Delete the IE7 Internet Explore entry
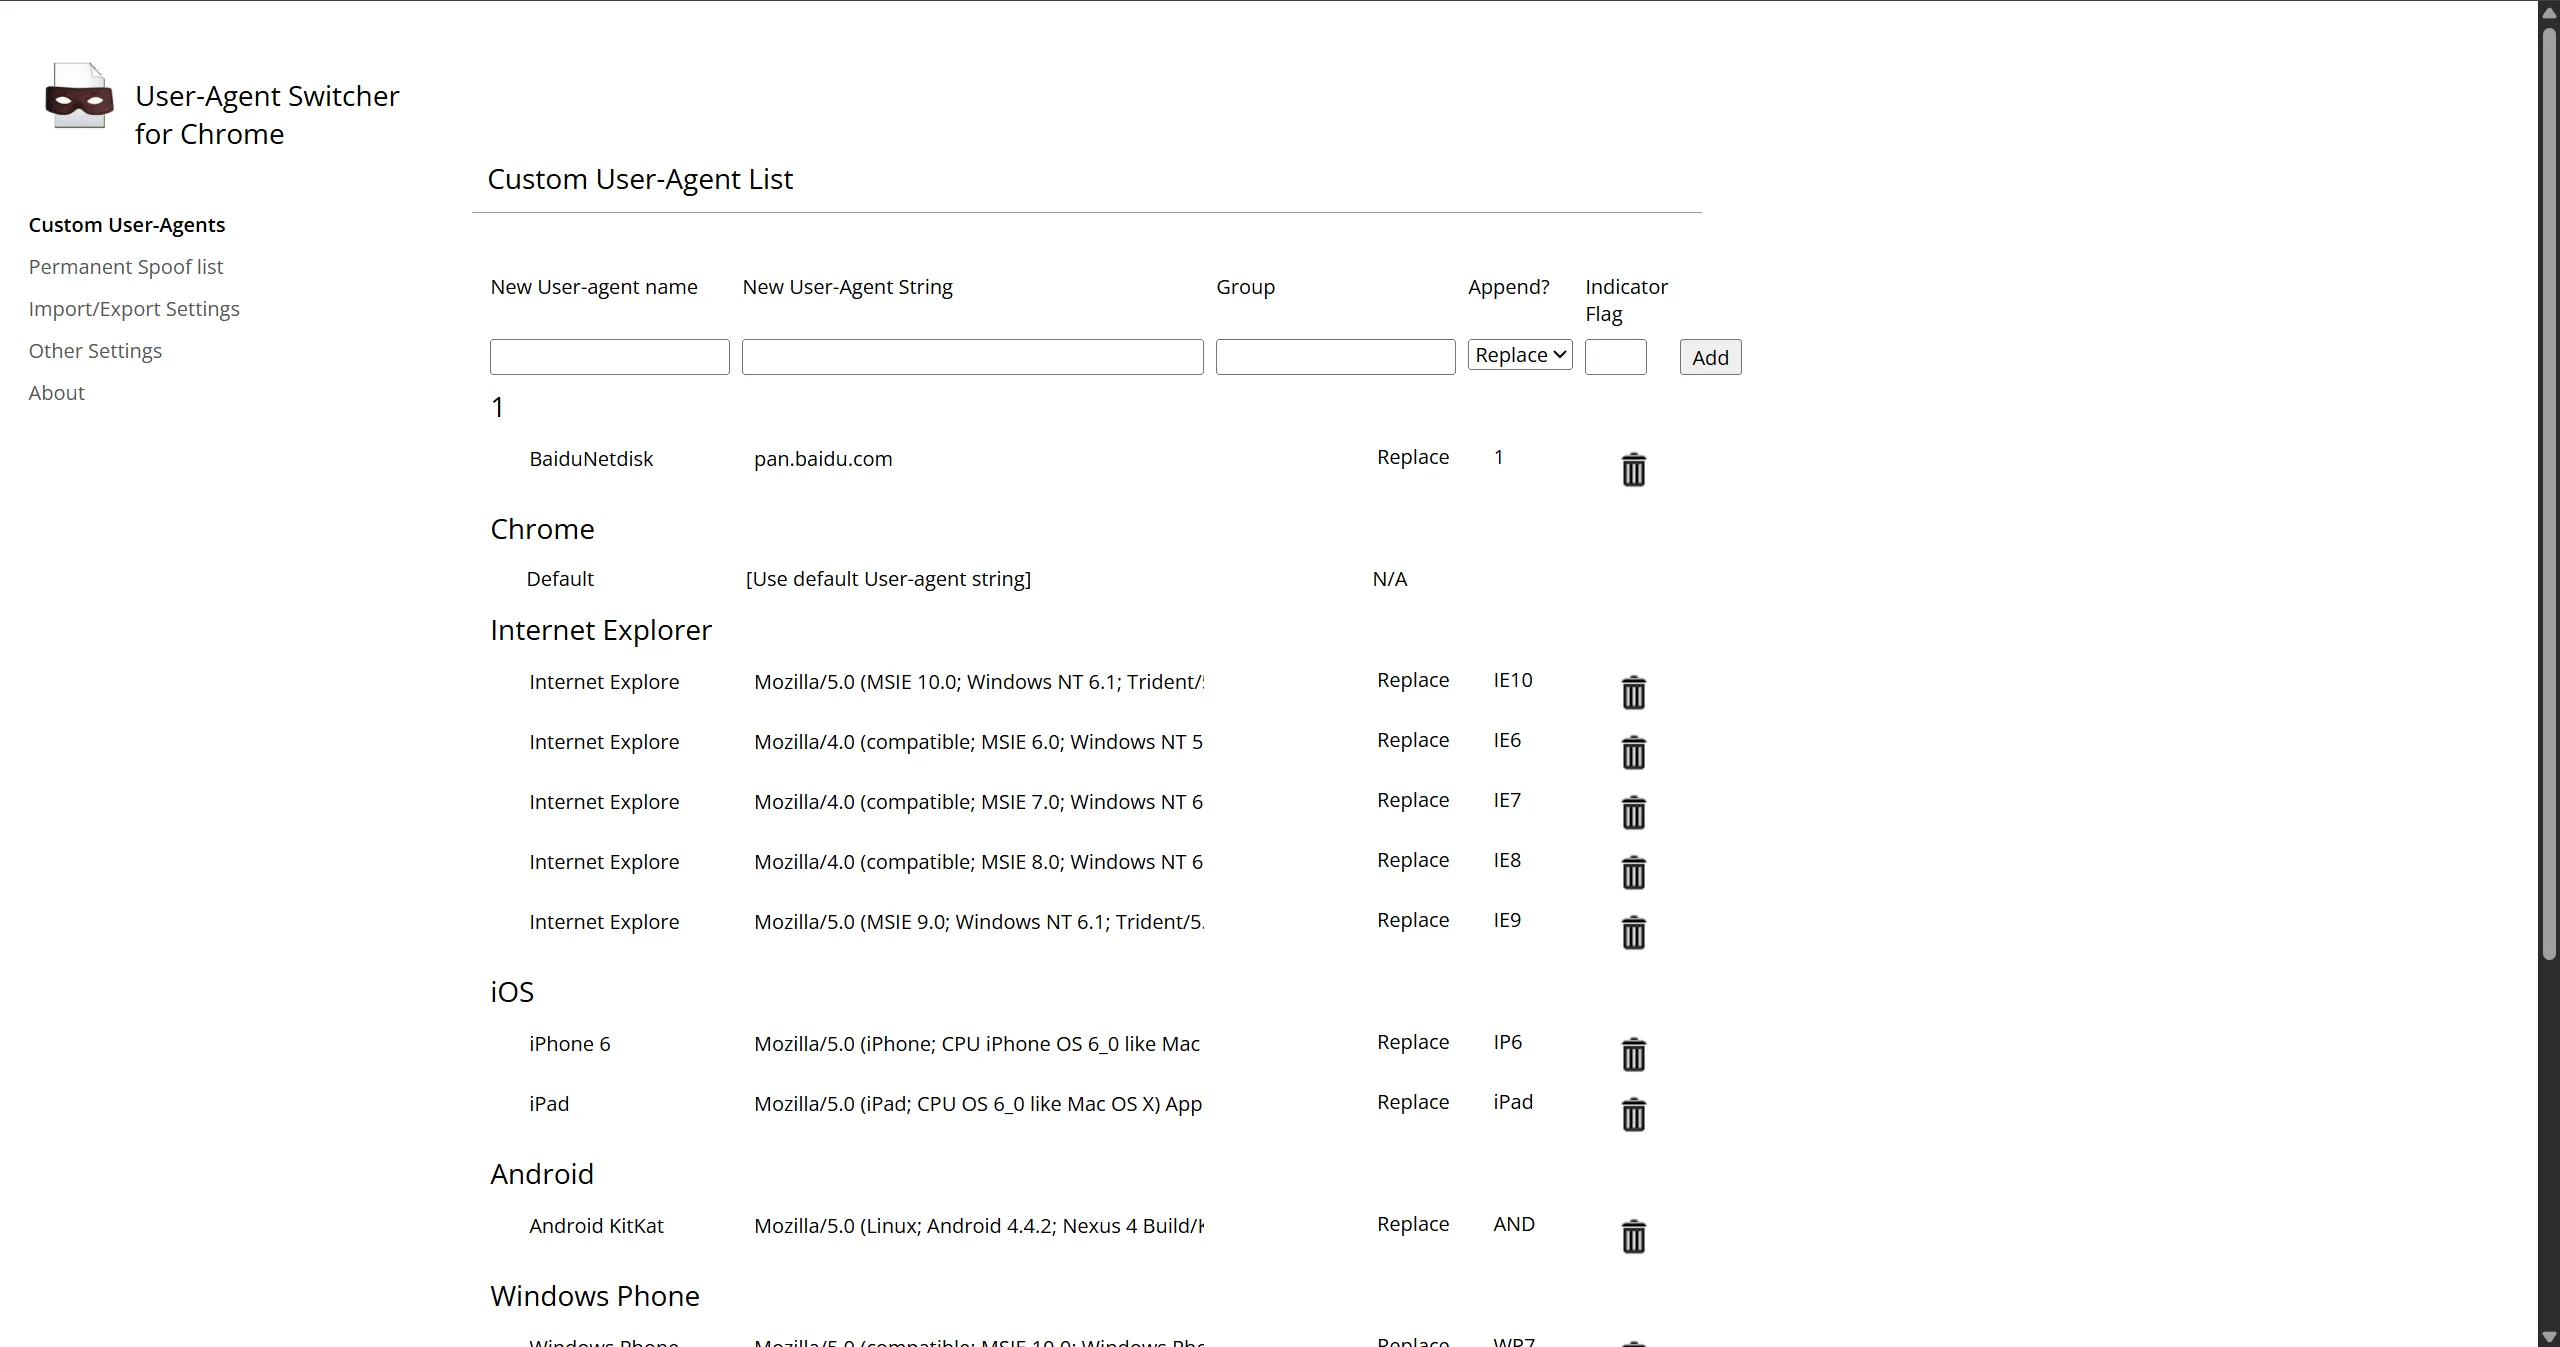This screenshot has height=1347, width=2560. (x=1632, y=812)
